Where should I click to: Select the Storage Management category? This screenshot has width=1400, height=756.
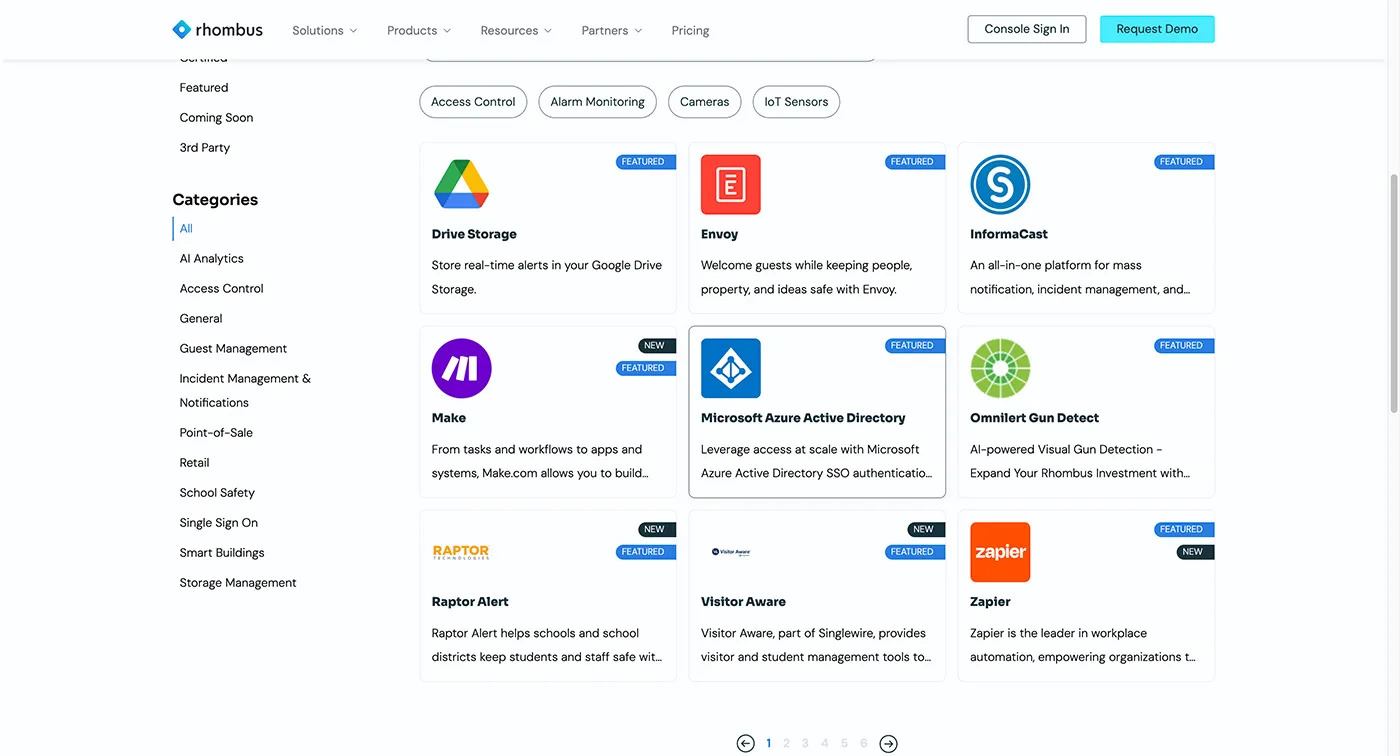tap(238, 583)
